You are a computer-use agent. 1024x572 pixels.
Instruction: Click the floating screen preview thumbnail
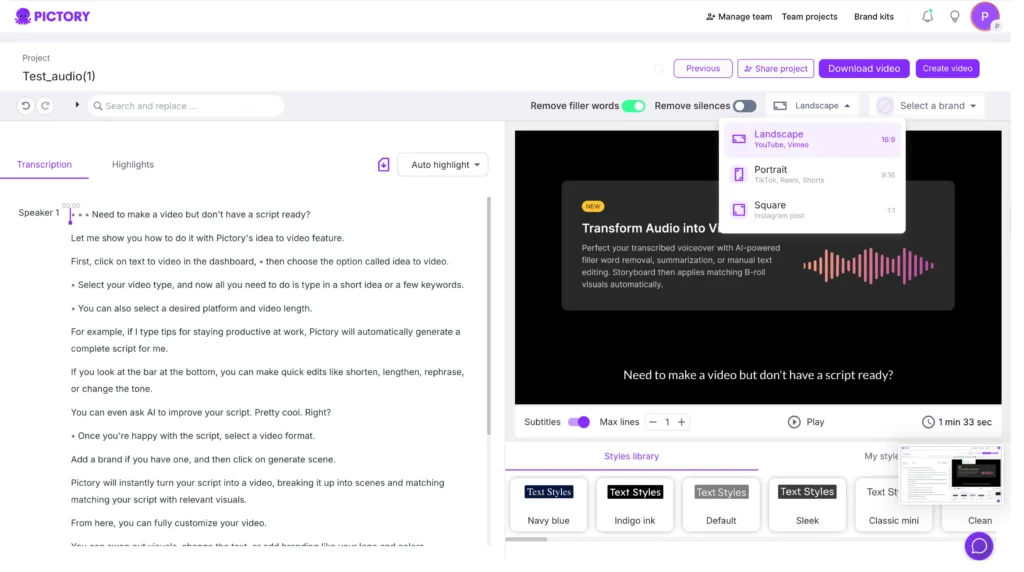pyautogui.click(x=950, y=475)
